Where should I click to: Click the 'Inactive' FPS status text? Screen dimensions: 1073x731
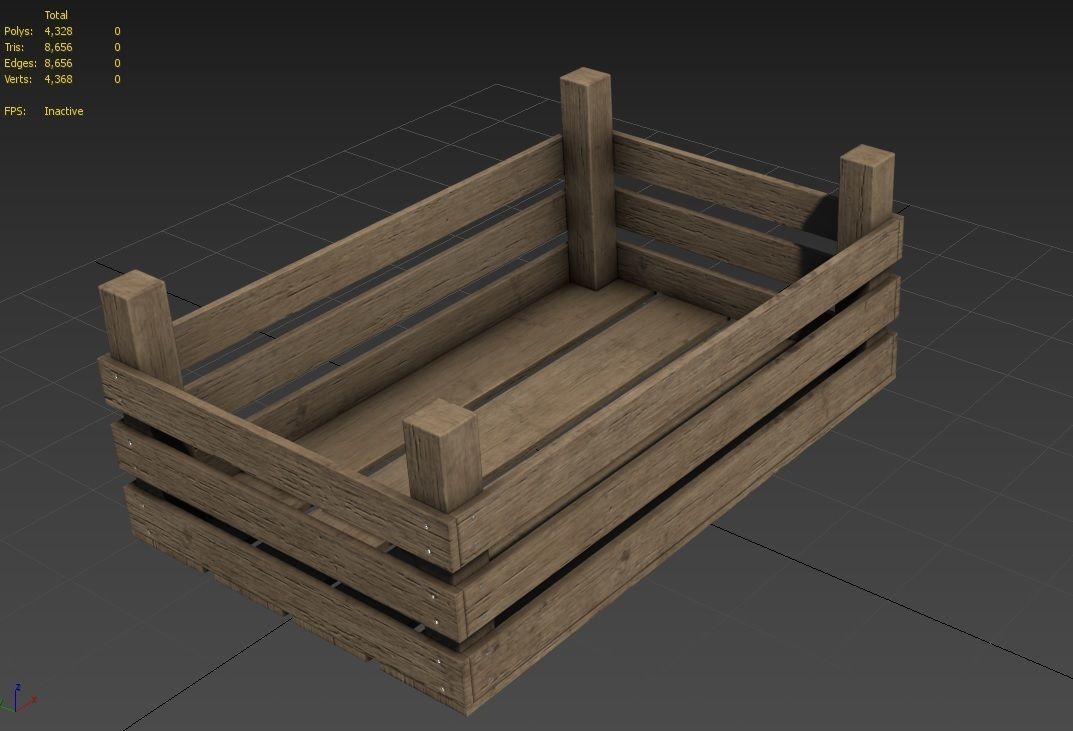[64, 111]
